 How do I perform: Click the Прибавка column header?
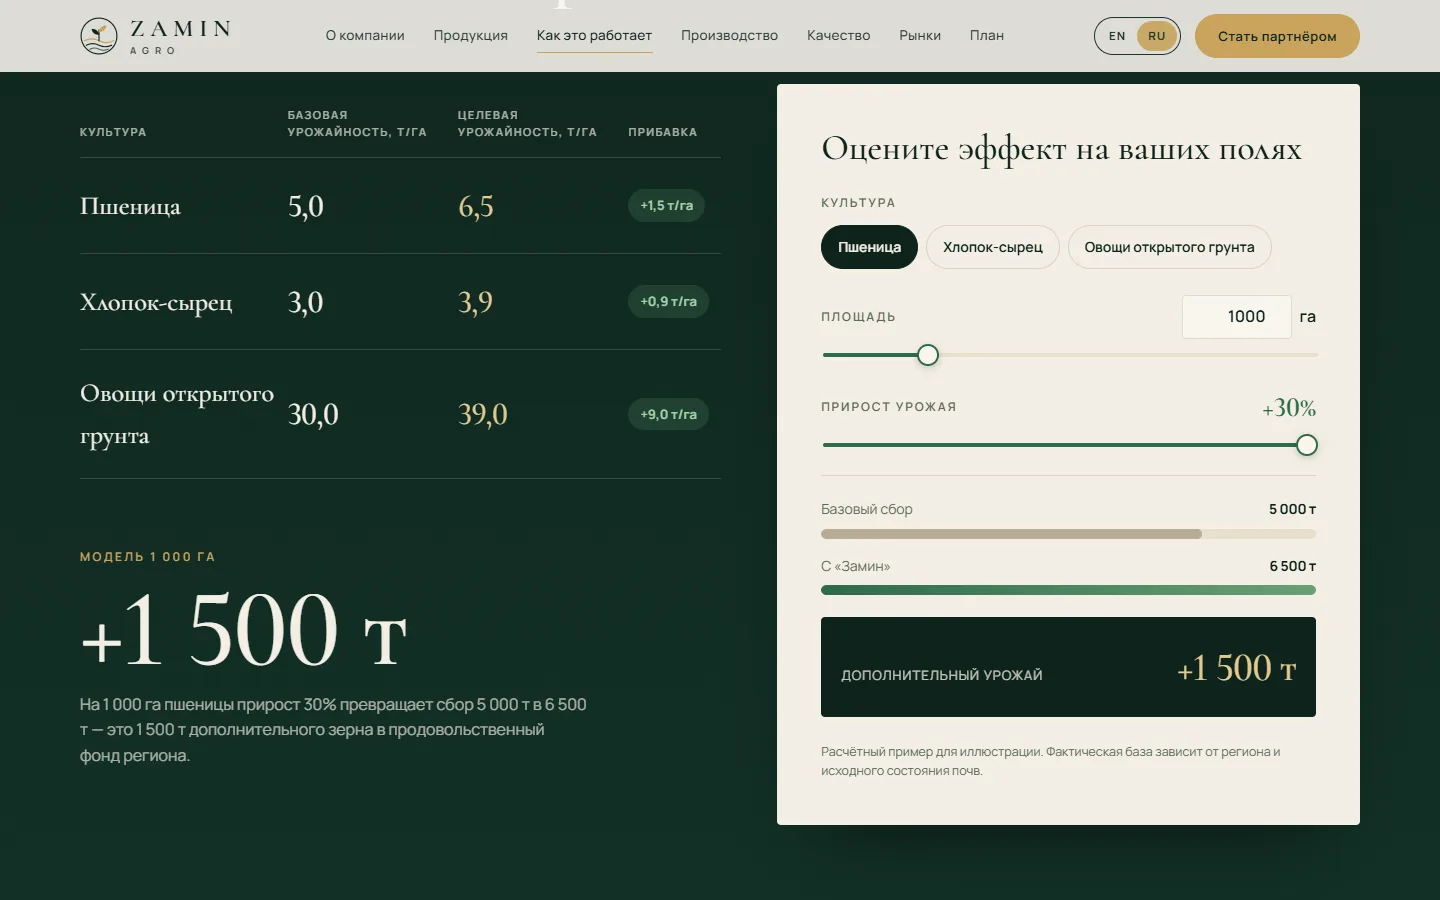coord(663,132)
